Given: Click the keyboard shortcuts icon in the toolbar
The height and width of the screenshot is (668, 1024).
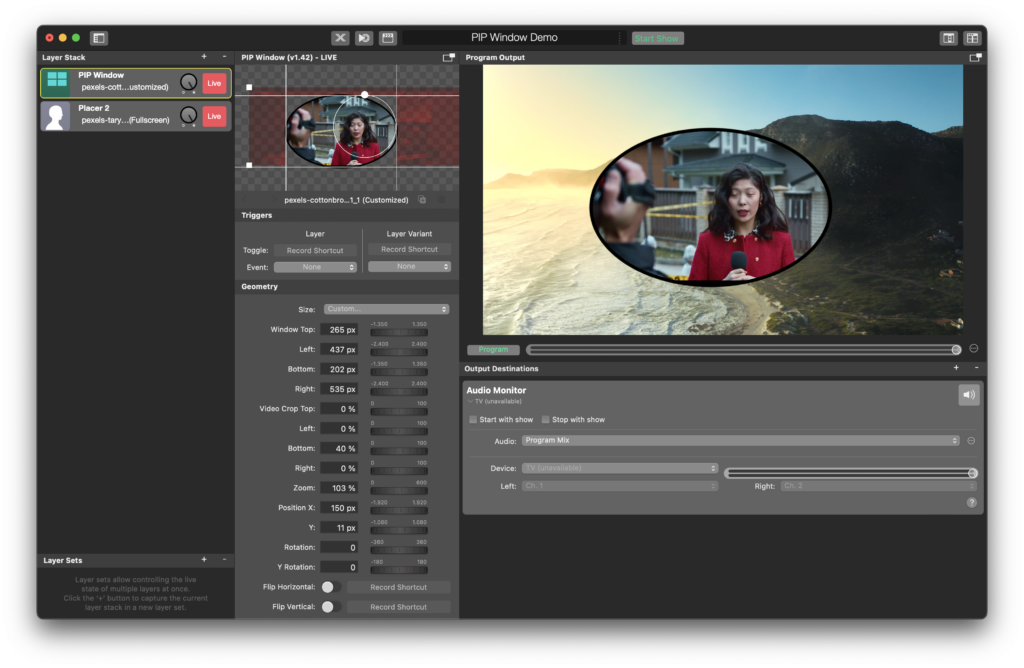Looking at the screenshot, I should (388, 36).
